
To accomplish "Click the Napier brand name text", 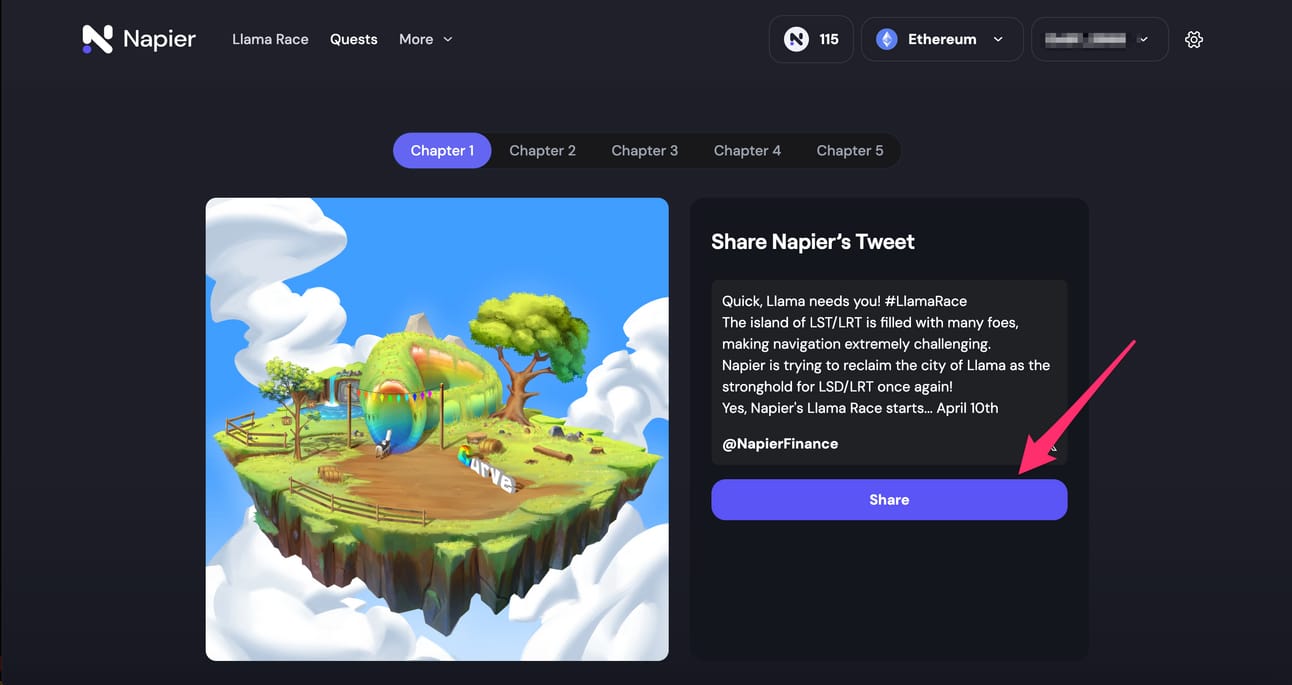I will (x=159, y=39).
